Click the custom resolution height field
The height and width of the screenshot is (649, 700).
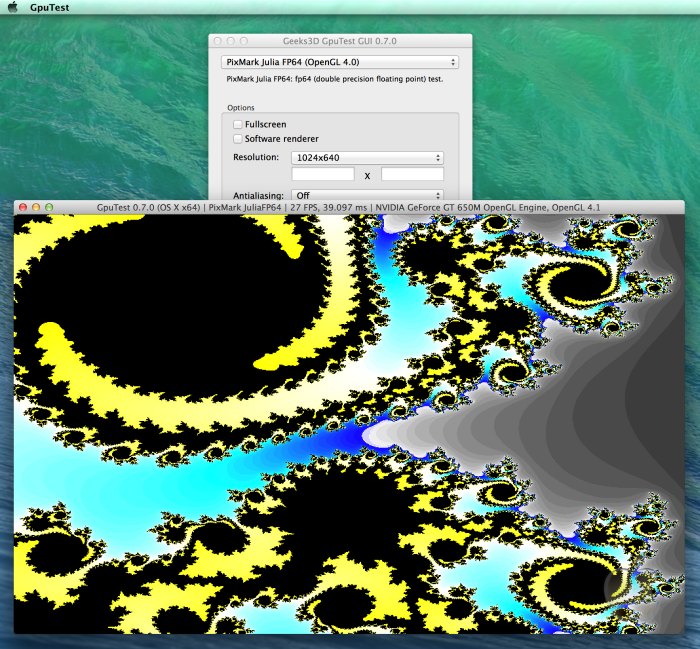[x=412, y=174]
